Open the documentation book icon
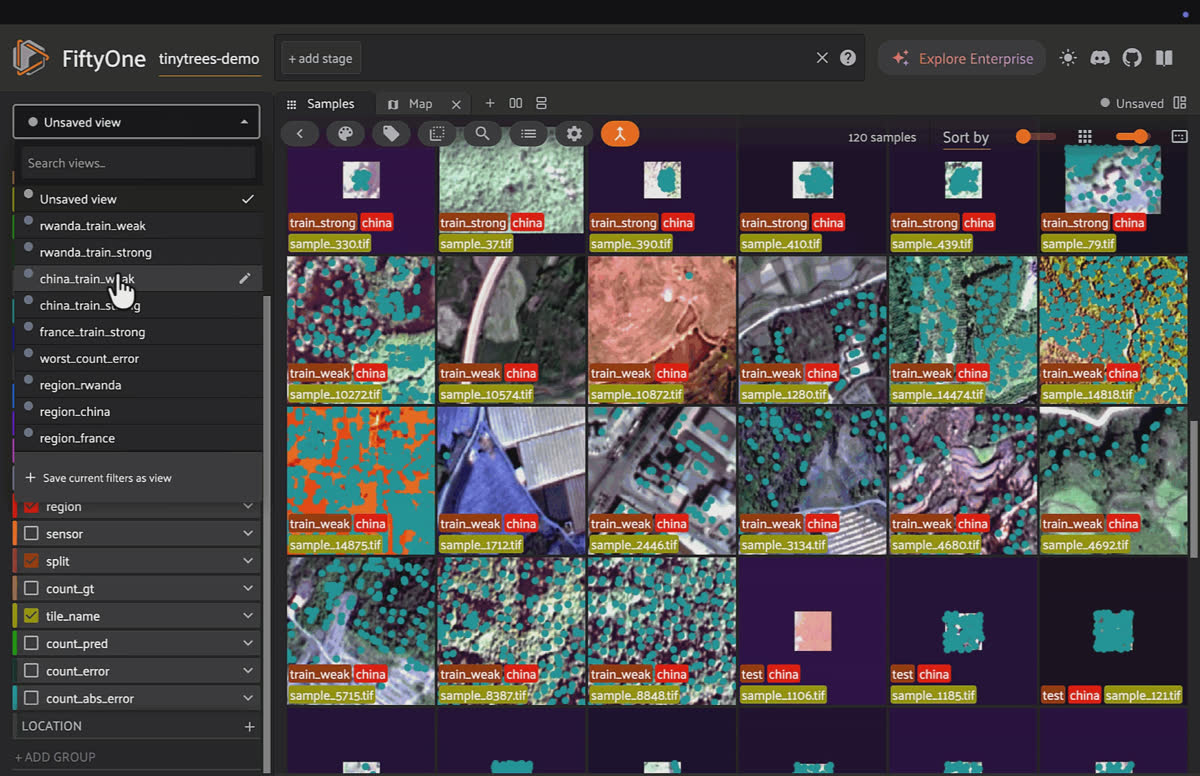Image resolution: width=1200 pixels, height=776 pixels. pyautogui.click(x=1164, y=58)
